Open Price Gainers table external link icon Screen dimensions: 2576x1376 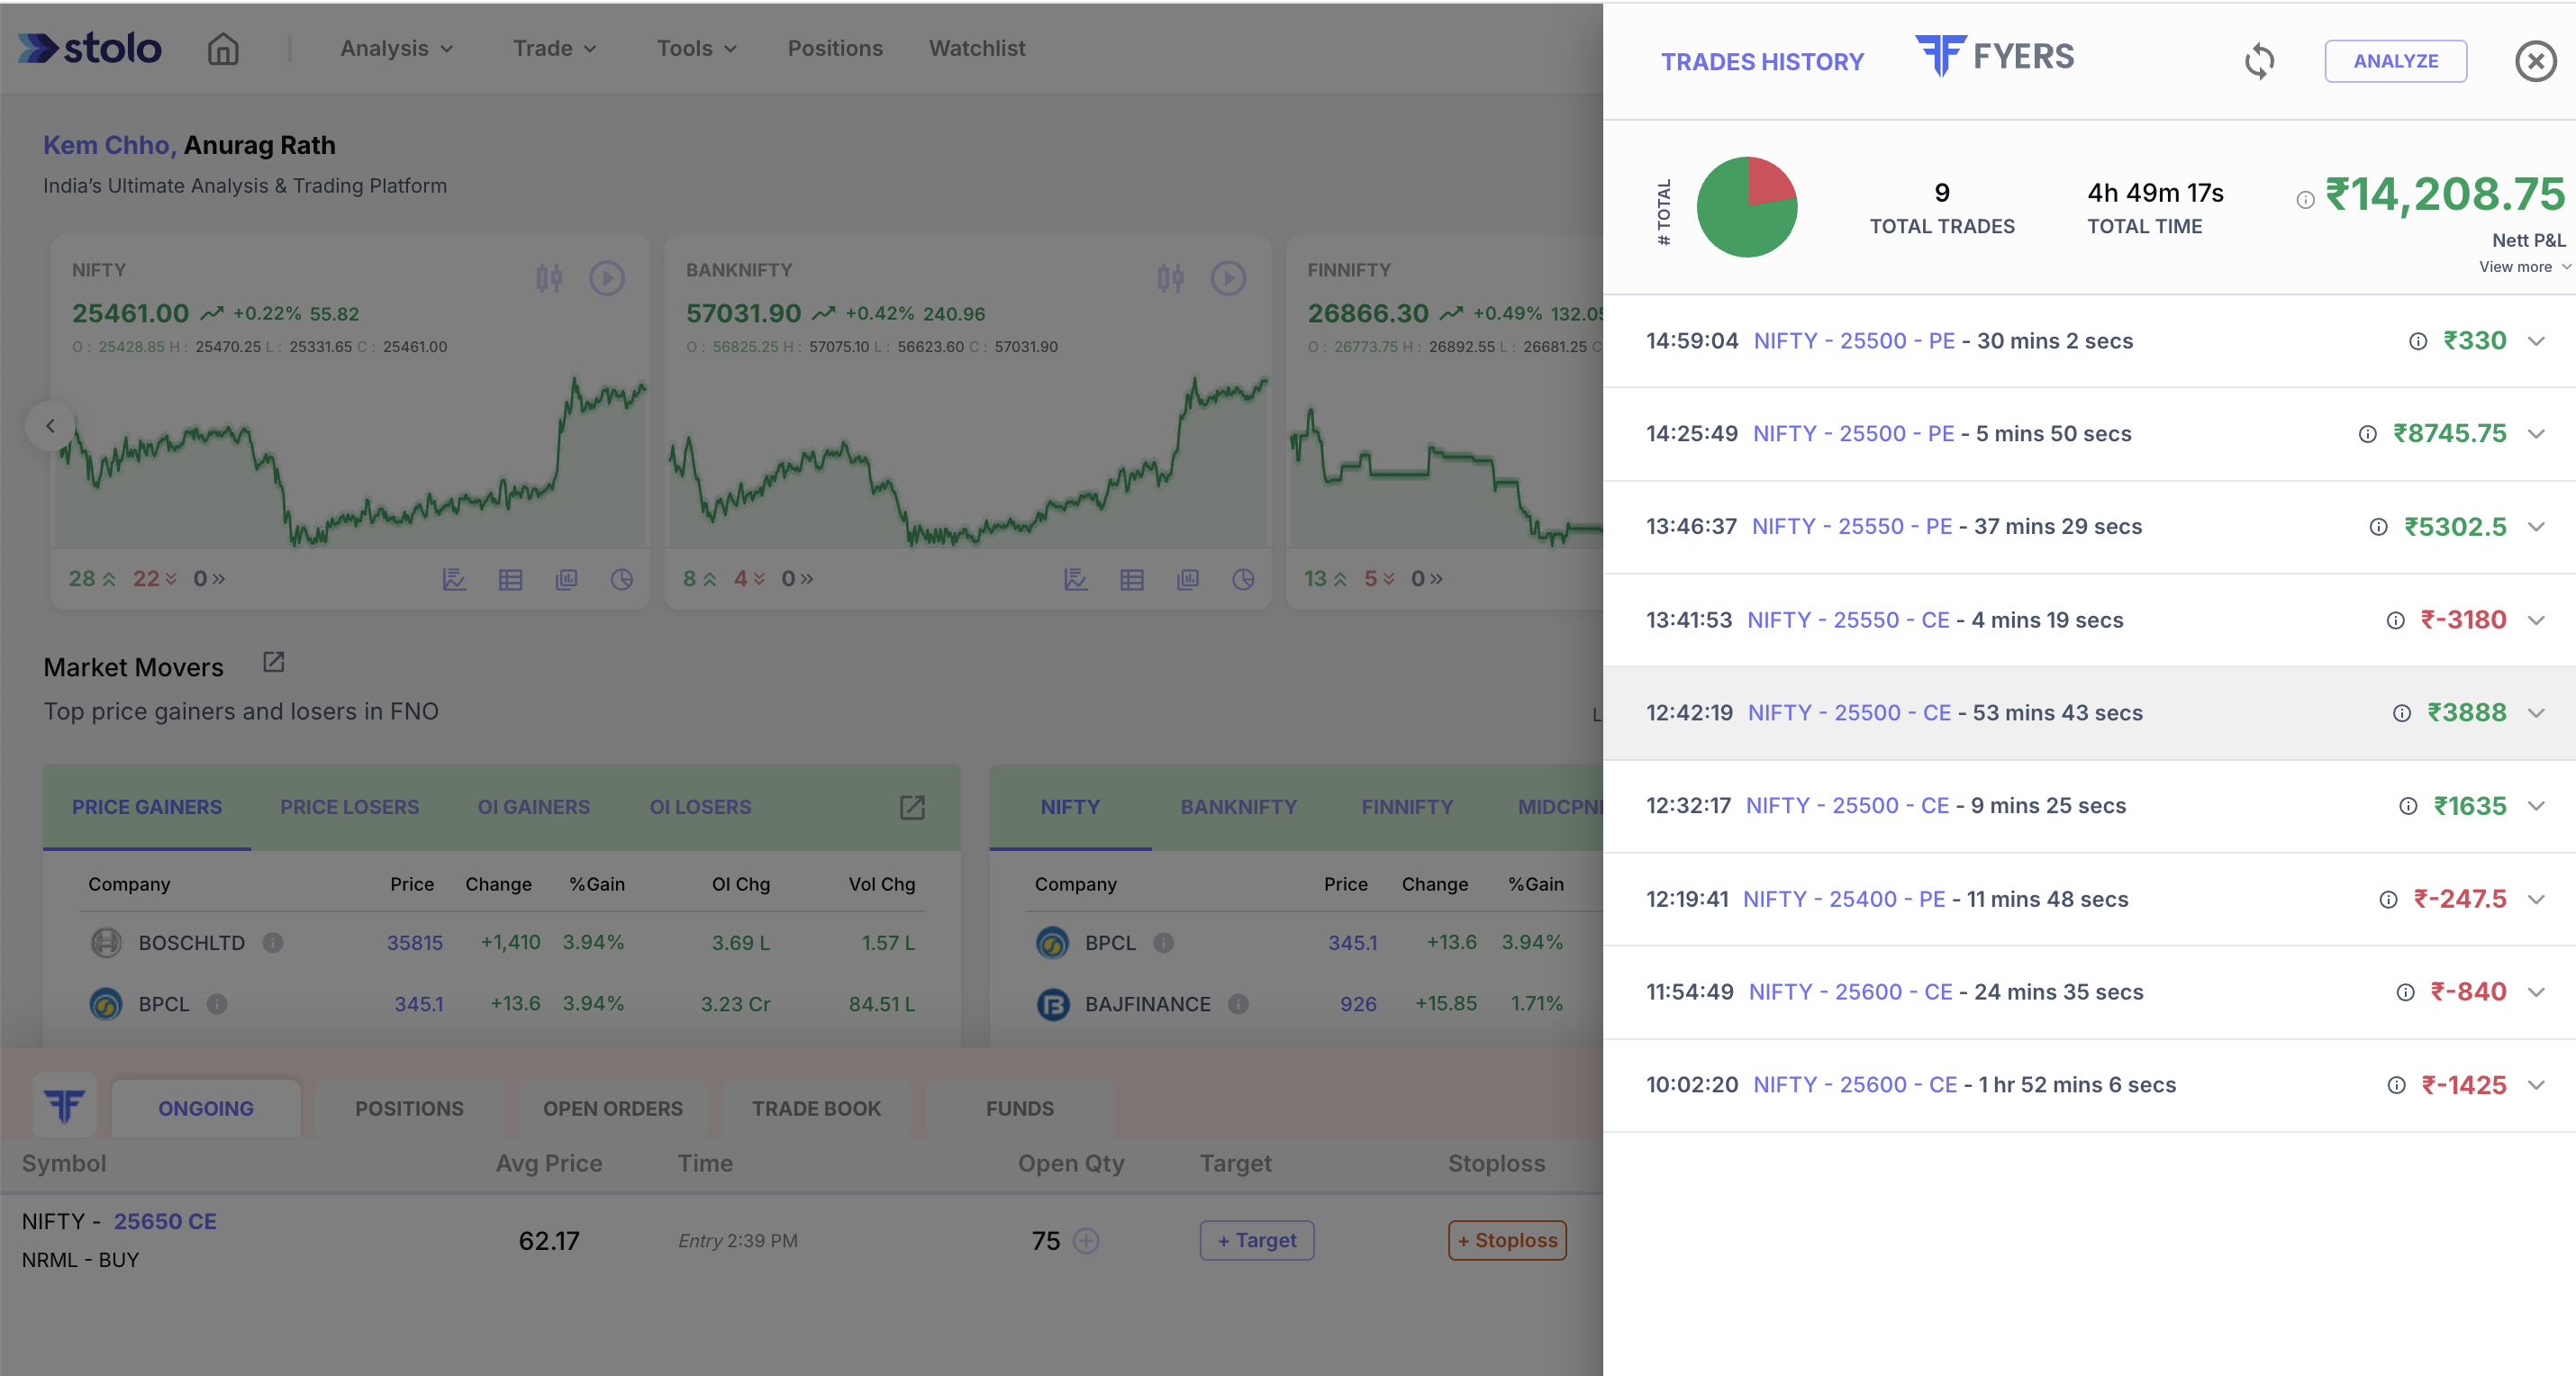tap(912, 807)
